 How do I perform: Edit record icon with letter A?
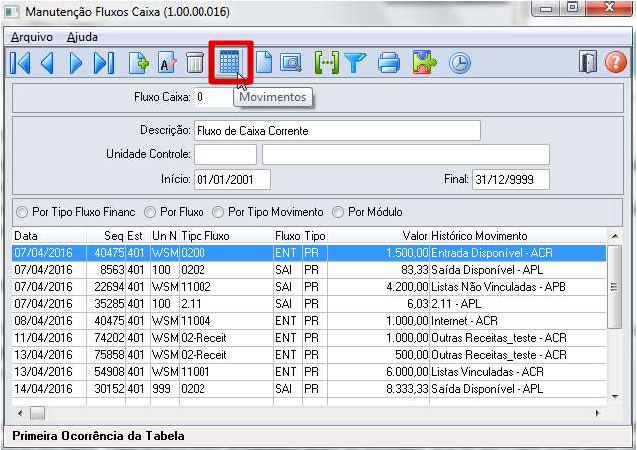[167, 63]
